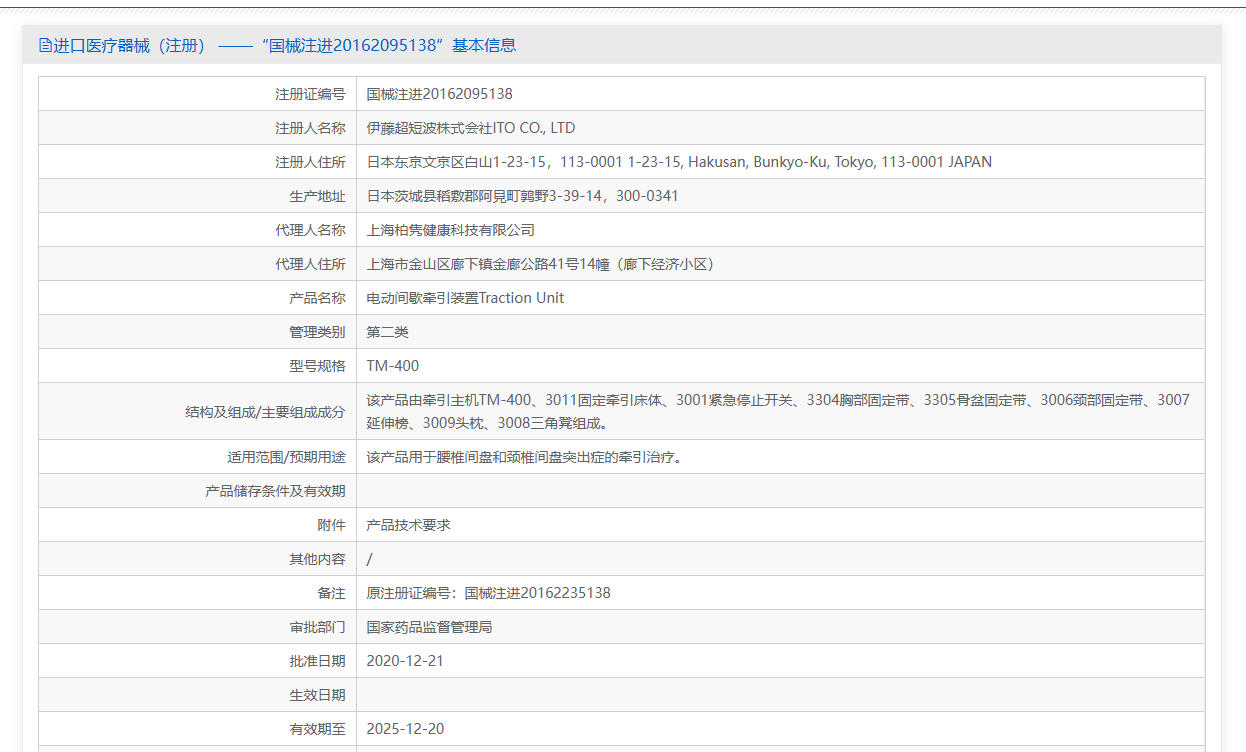This screenshot has height=752, width=1246.
Task: Click the 代理人住所 label
Action: (x=310, y=264)
